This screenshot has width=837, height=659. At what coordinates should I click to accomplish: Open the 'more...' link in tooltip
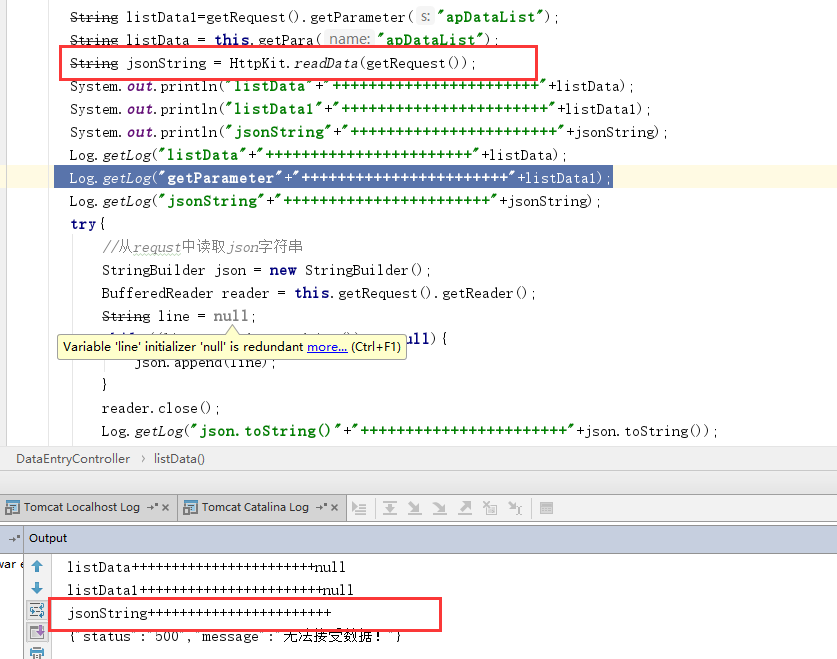327,347
